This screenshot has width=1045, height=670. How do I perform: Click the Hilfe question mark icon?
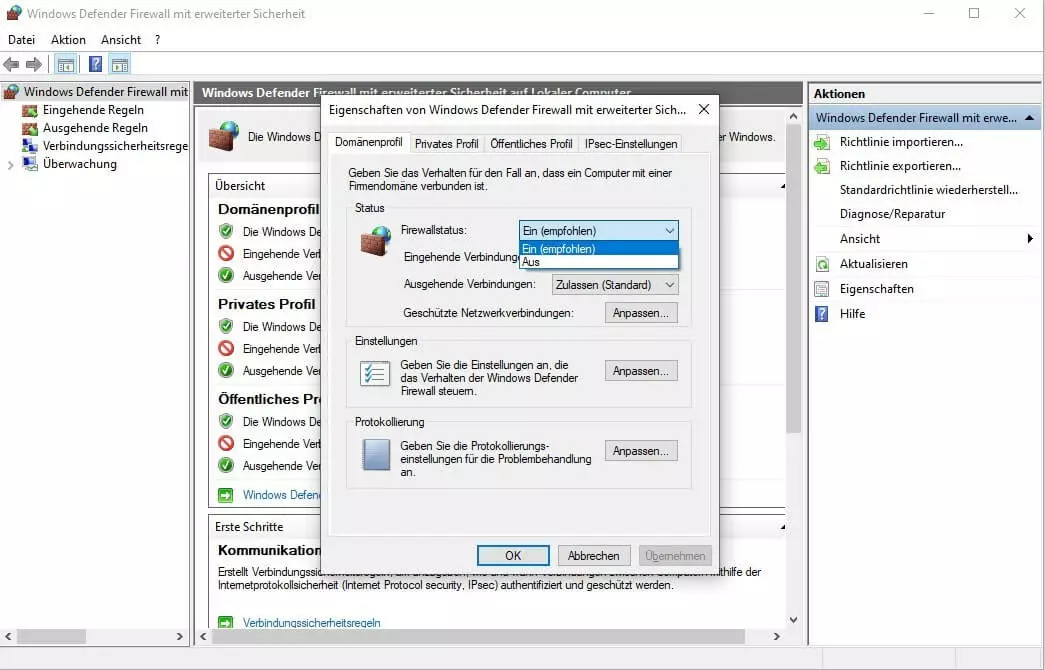pos(822,313)
